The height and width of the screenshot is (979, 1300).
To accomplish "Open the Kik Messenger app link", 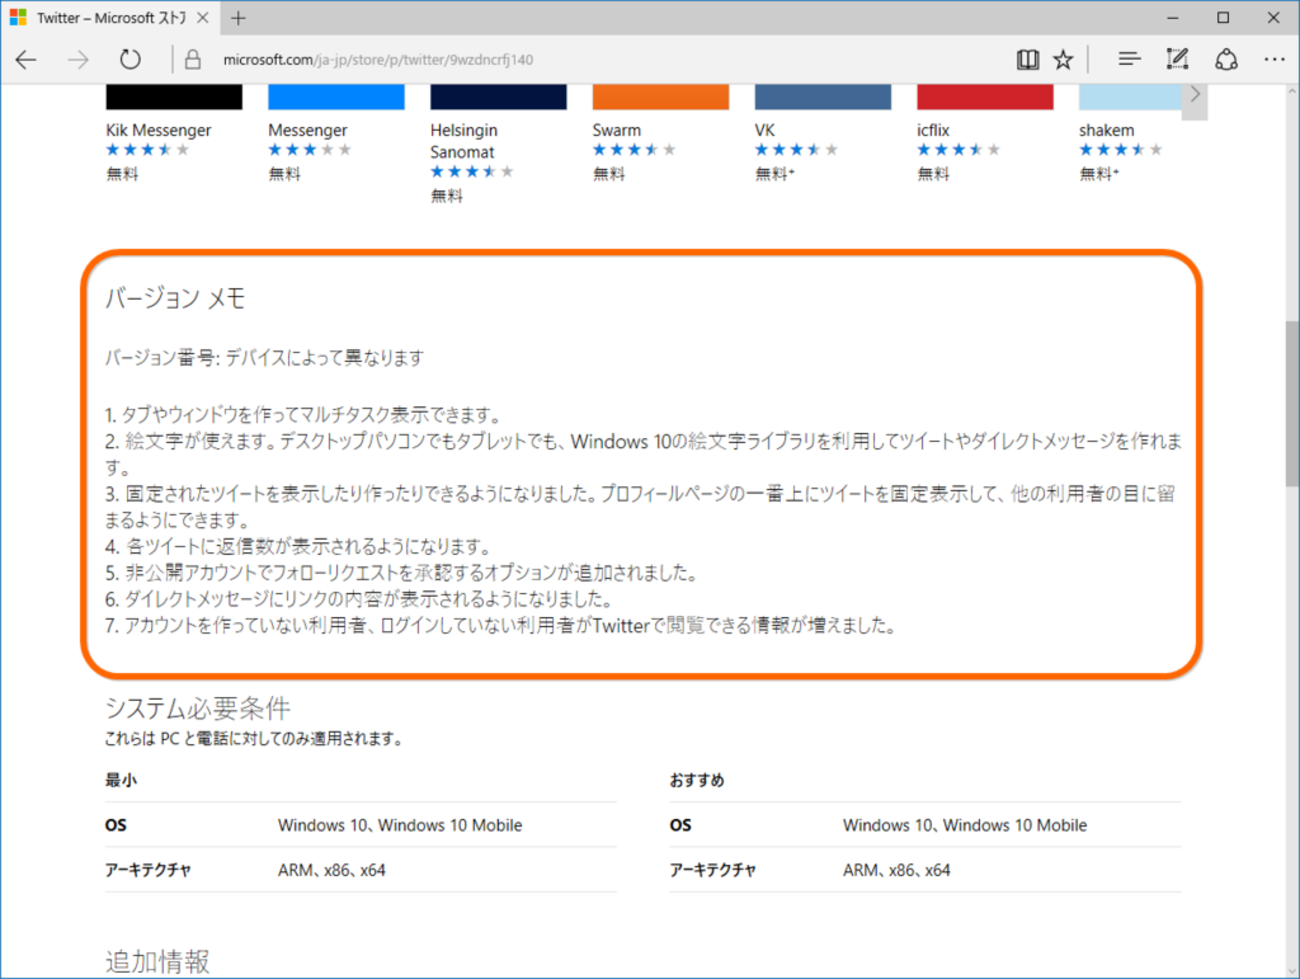I will [158, 130].
